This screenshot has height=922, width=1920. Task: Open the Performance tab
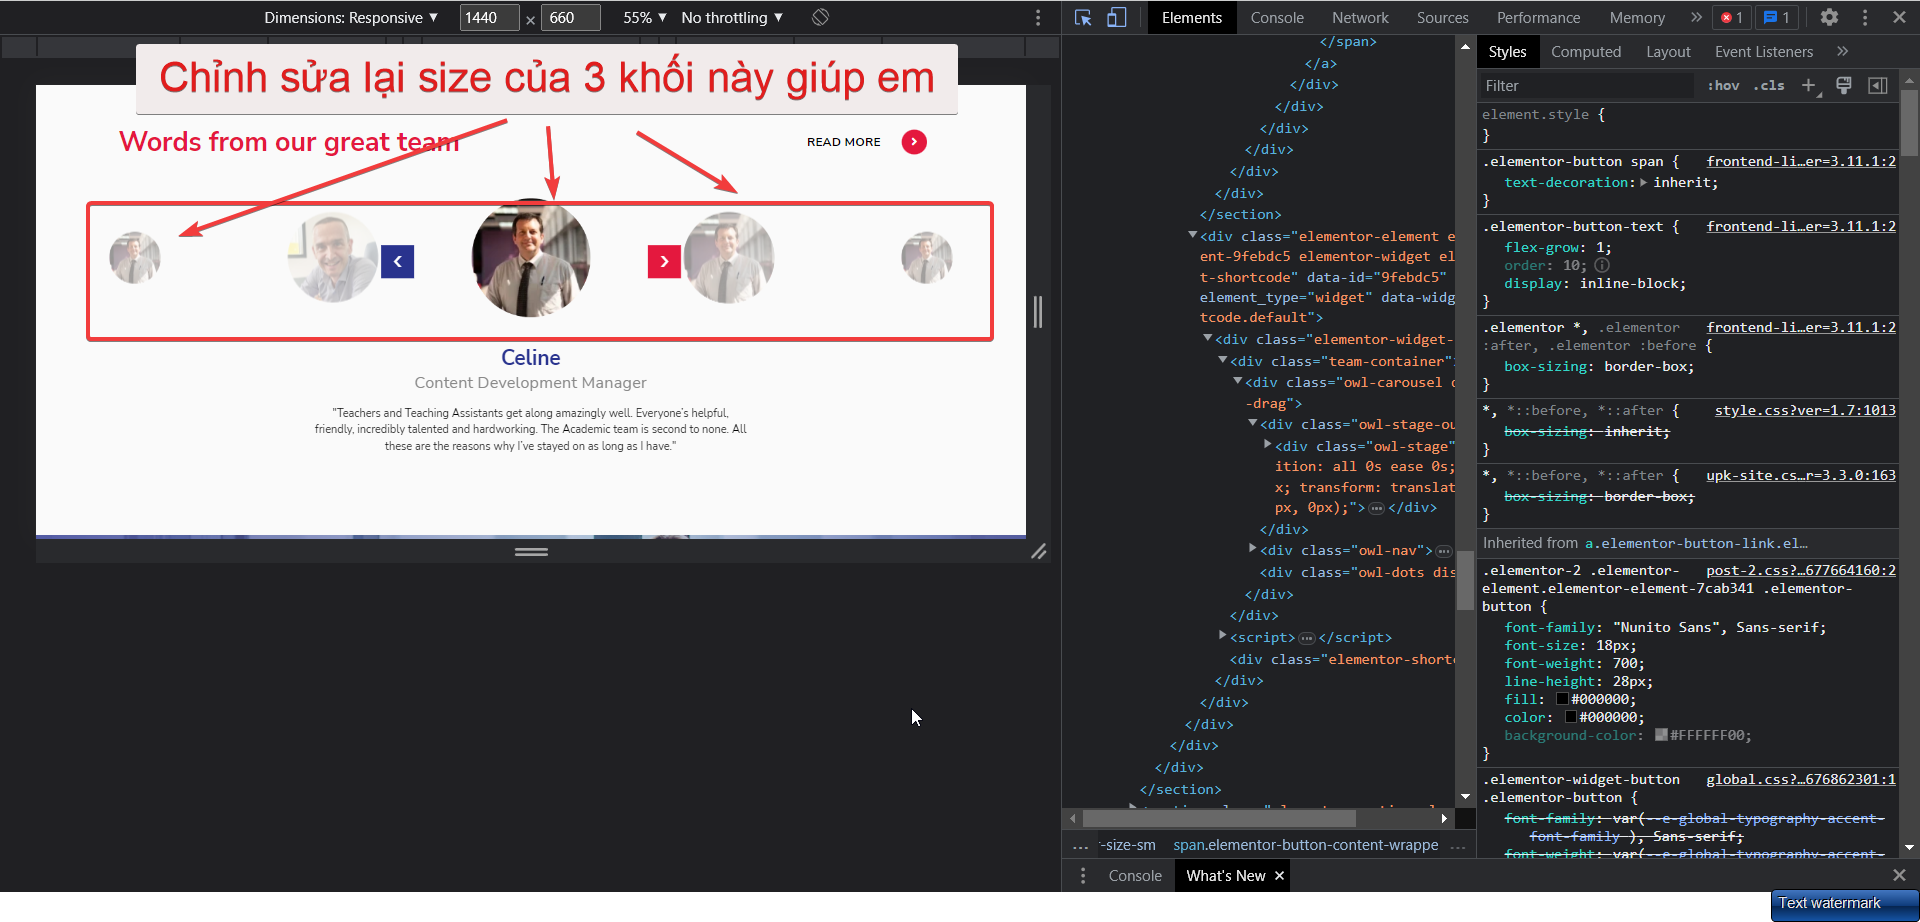click(1538, 17)
